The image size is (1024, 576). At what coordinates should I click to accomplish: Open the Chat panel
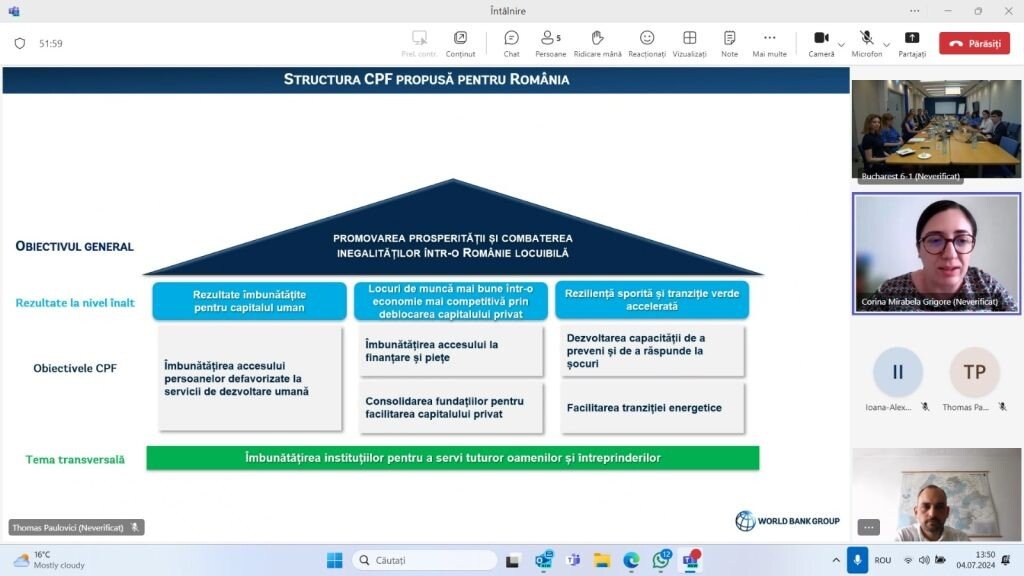(511, 43)
